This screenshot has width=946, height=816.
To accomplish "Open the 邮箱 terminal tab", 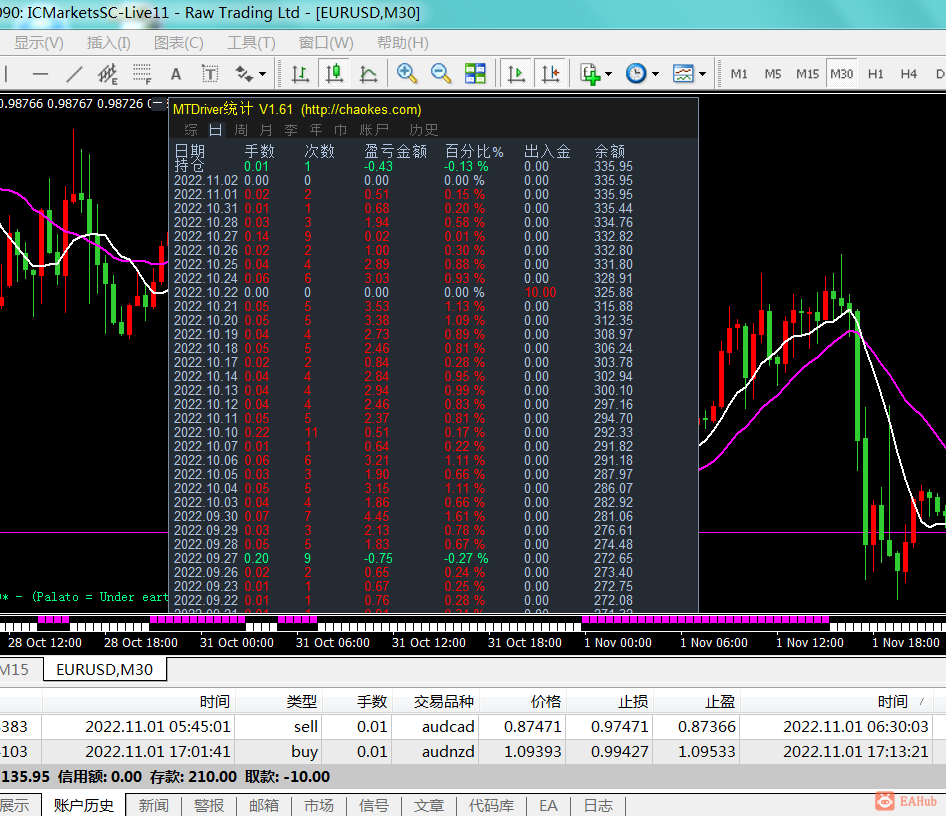I will coord(264,805).
